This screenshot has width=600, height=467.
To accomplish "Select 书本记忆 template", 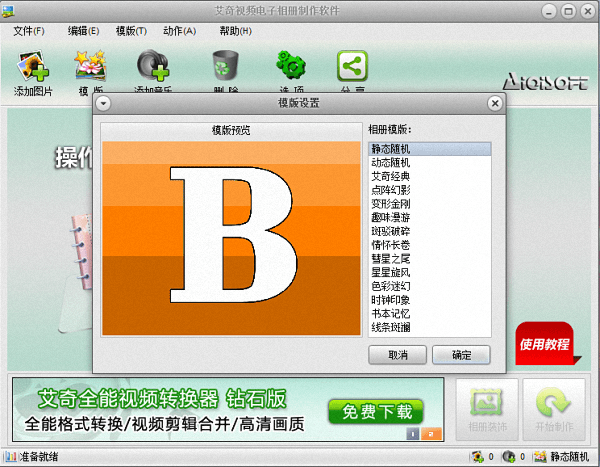I will click(x=430, y=314).
